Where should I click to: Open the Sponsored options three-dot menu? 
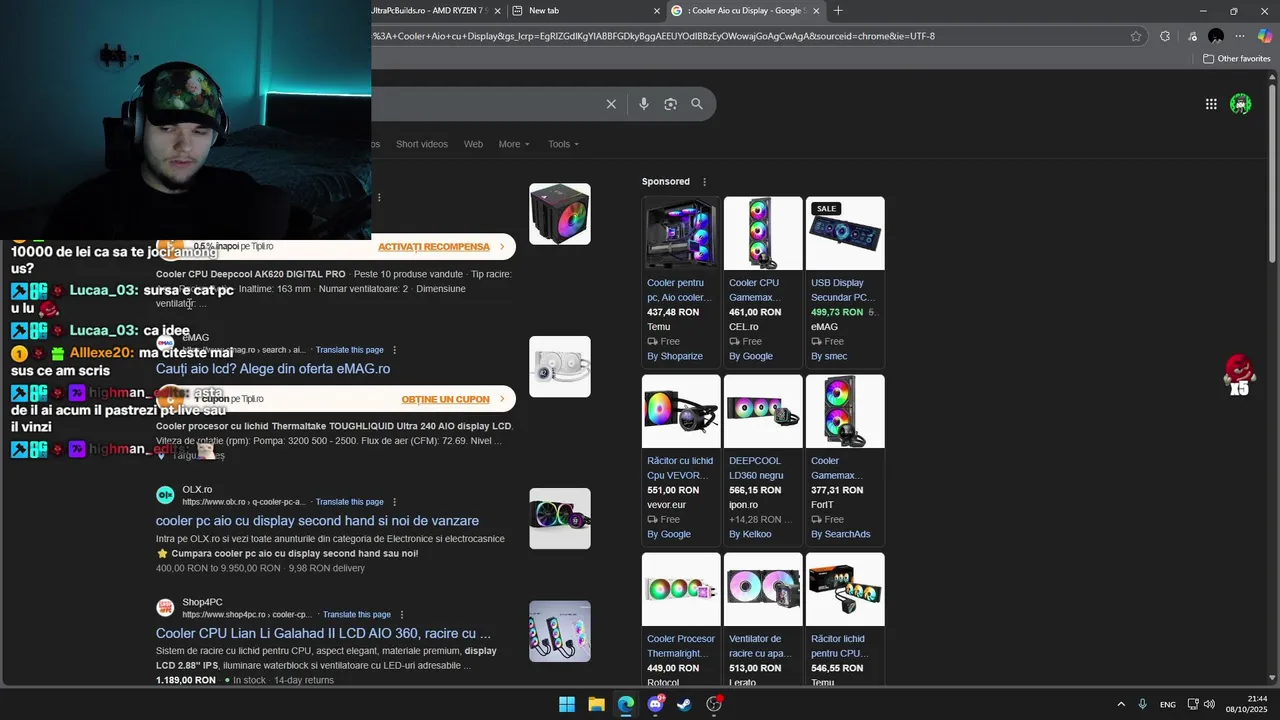(704, 182)
